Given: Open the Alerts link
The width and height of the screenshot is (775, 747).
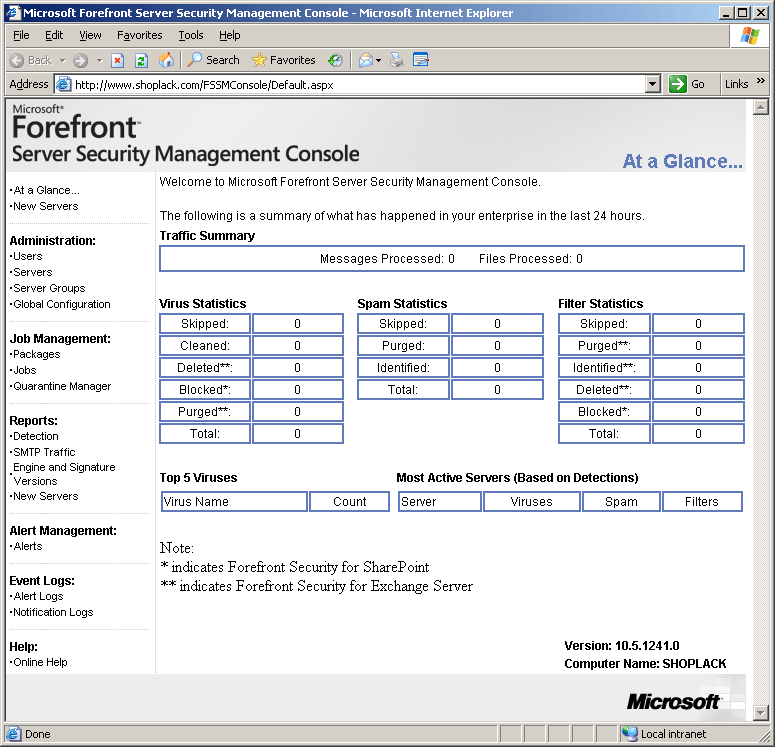Looking at the screenshot, I should 28,546.
